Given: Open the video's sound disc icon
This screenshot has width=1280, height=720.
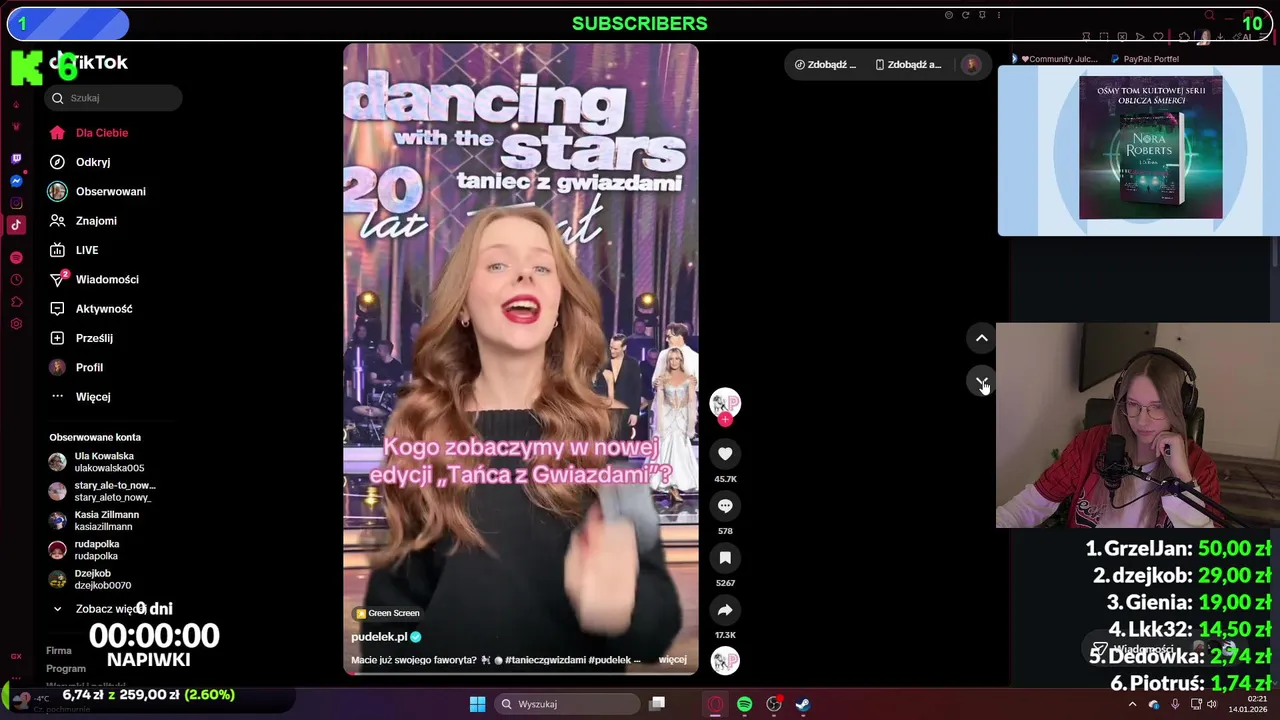Looking at the screenshot, I should (725, 661).
